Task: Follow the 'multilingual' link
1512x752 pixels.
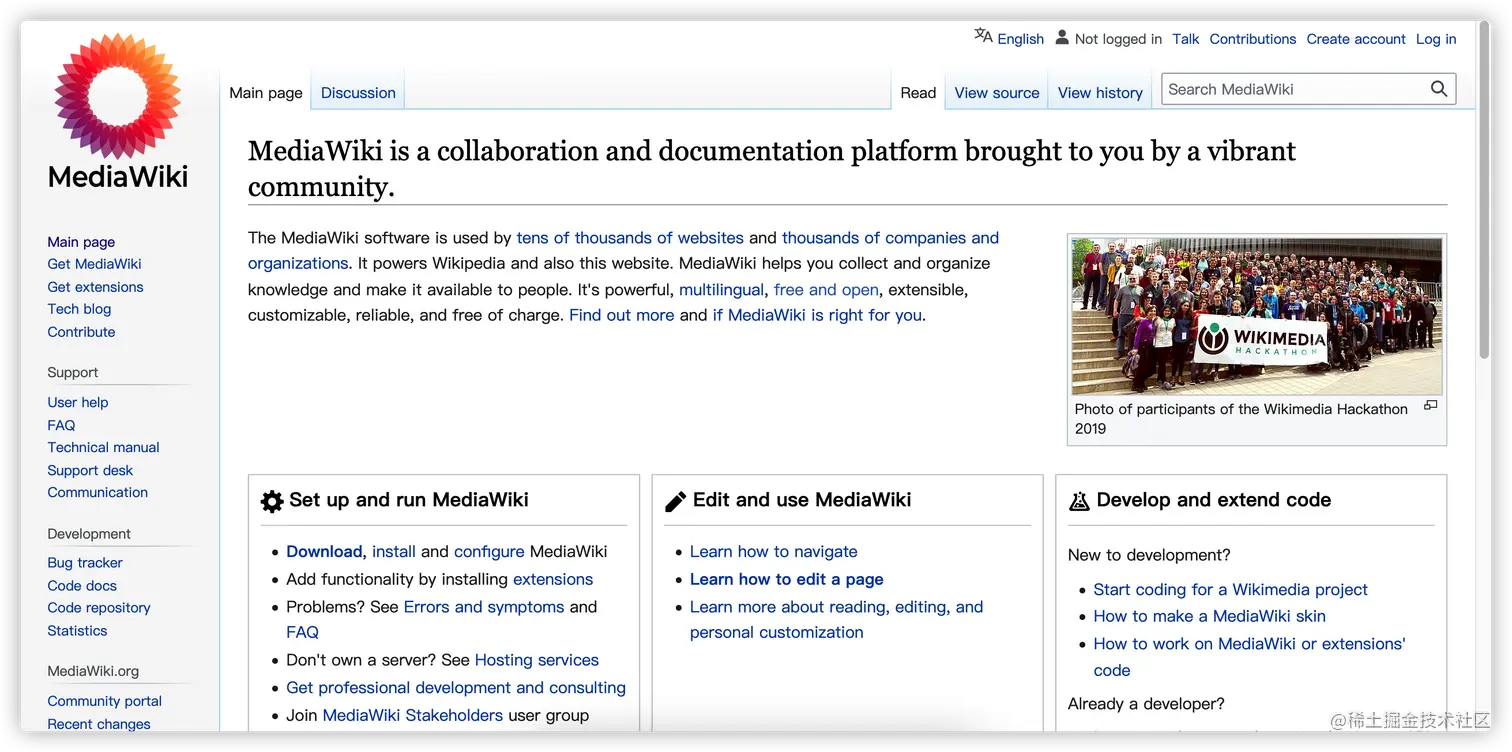Action: (x=722, y=290)
